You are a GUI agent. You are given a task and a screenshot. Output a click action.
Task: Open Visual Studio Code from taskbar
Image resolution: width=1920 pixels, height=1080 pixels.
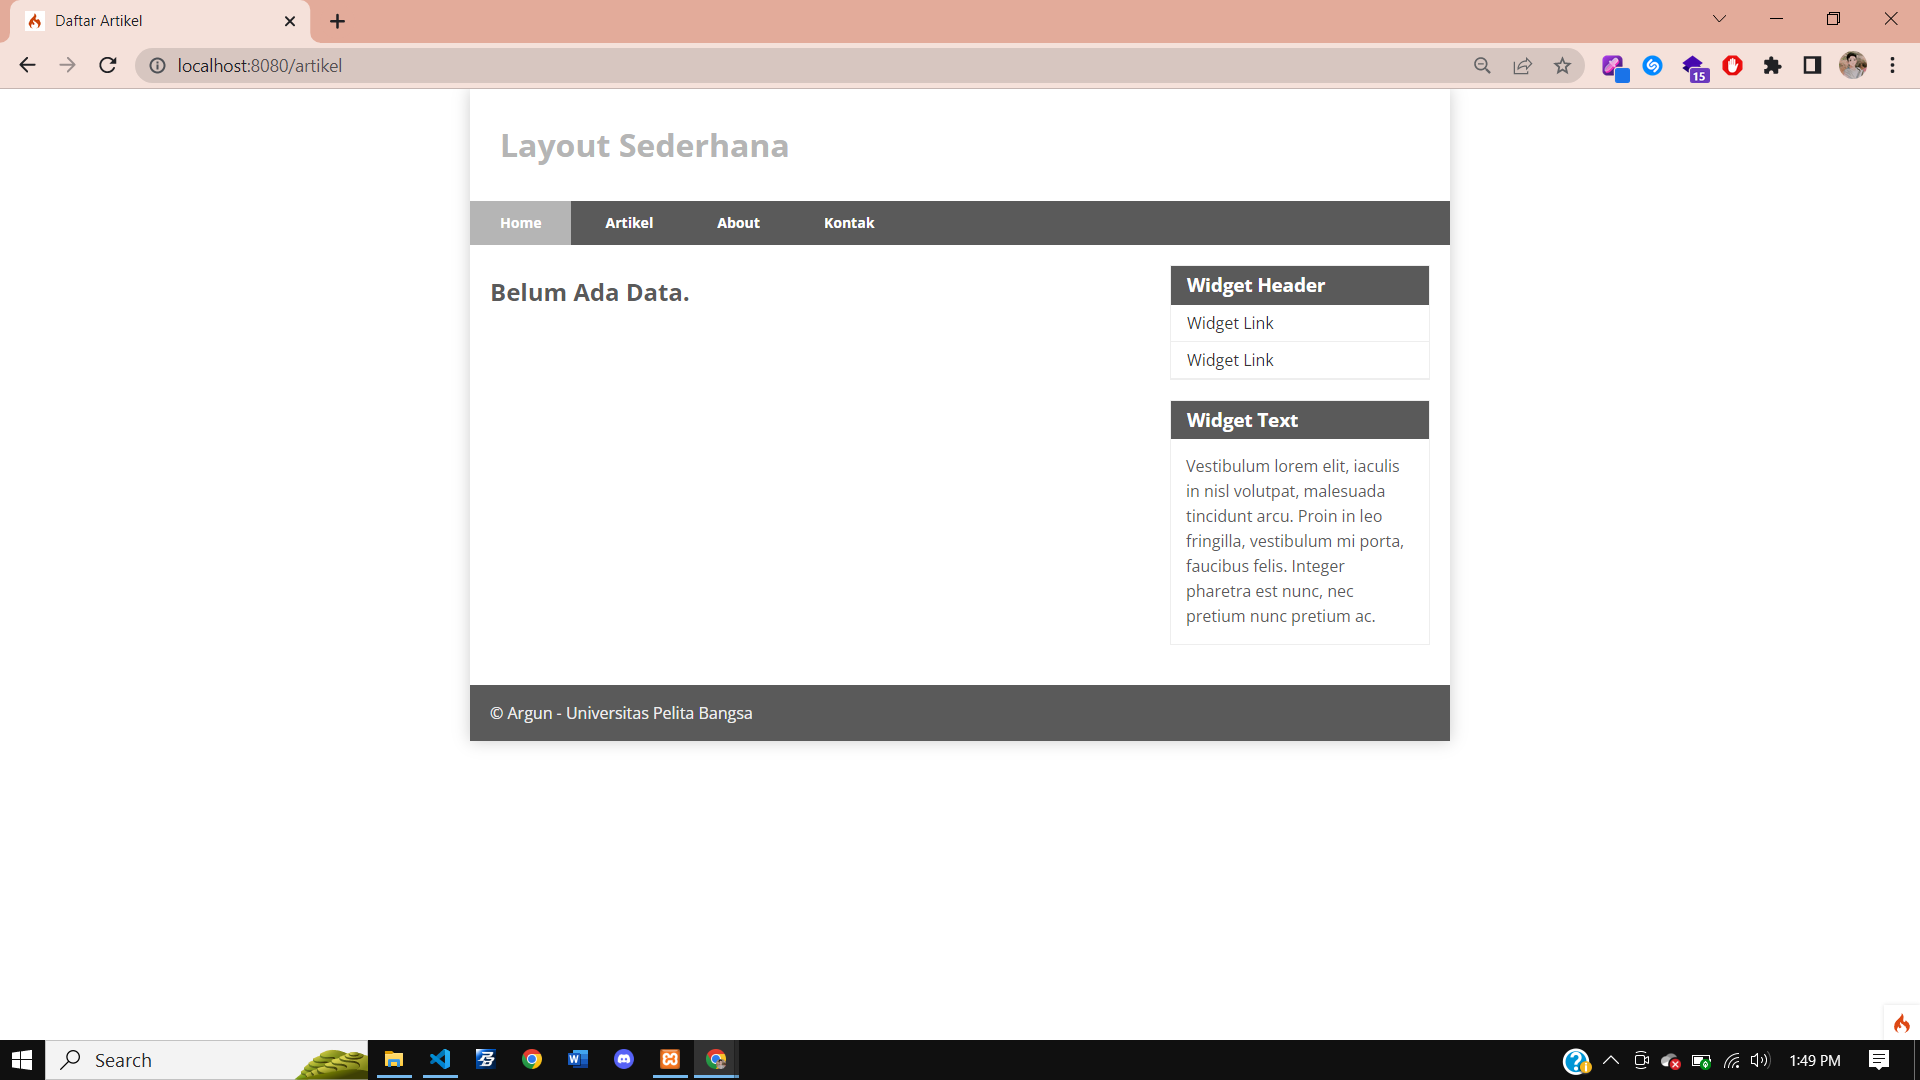tap(440, 1059)
